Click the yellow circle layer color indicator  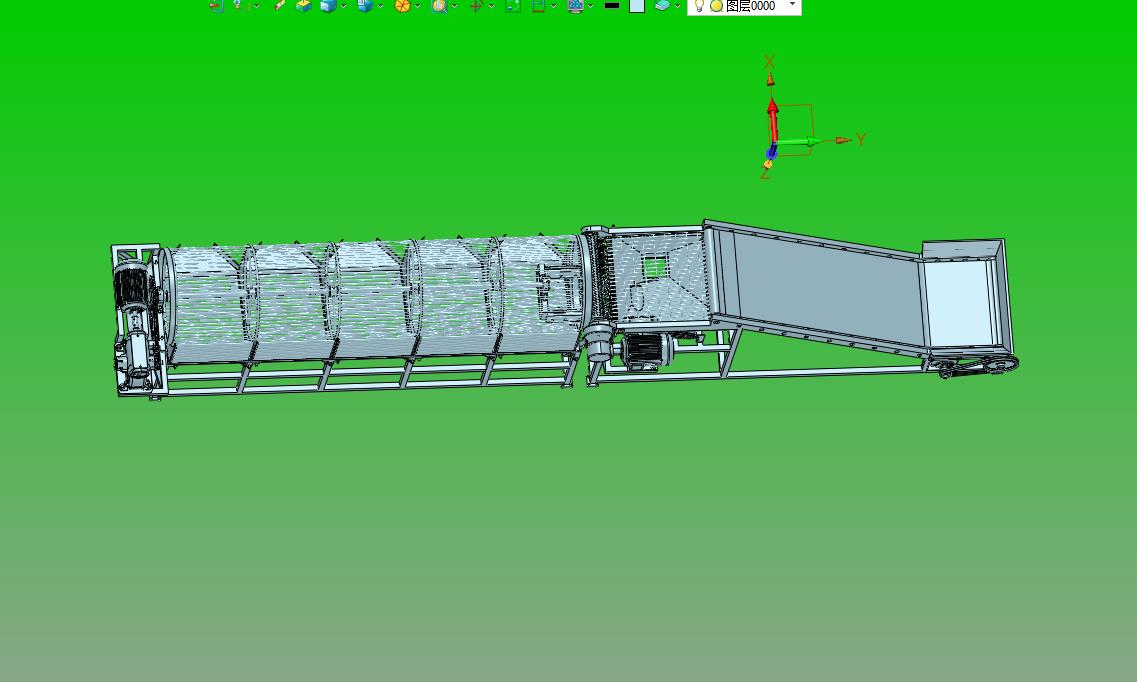point(716,6)
